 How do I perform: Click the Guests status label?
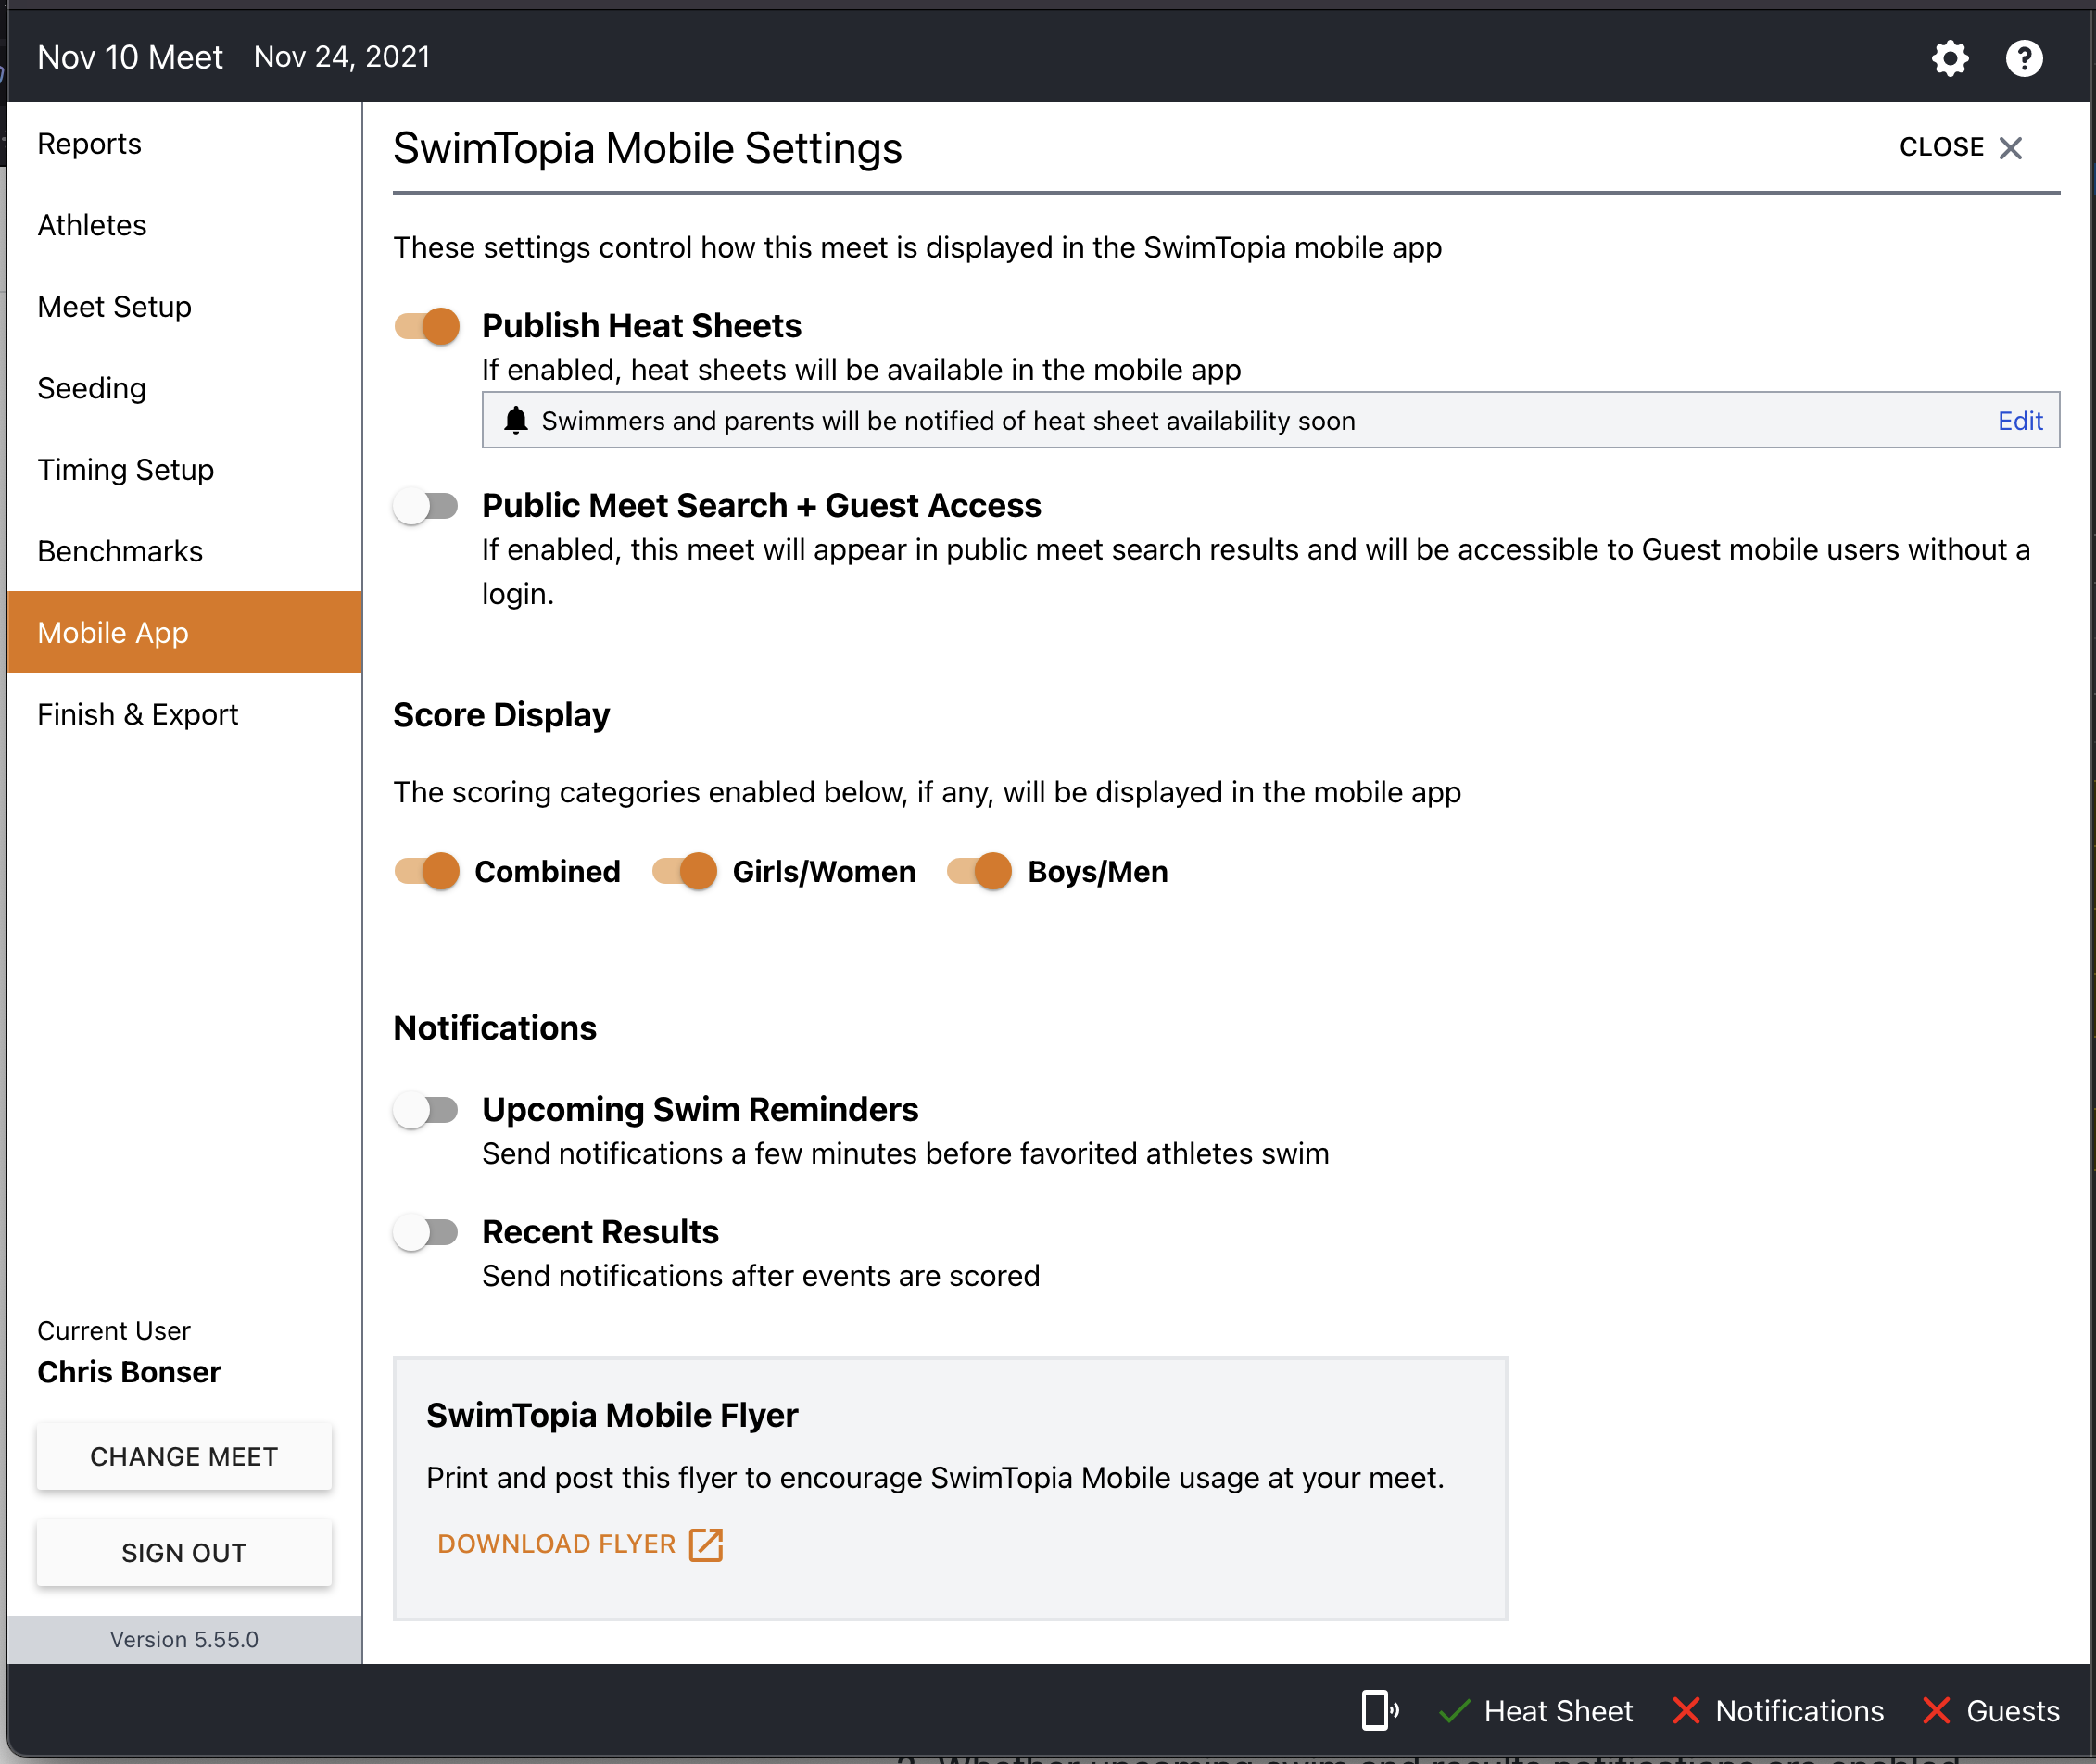[x=2012, y=1711]
